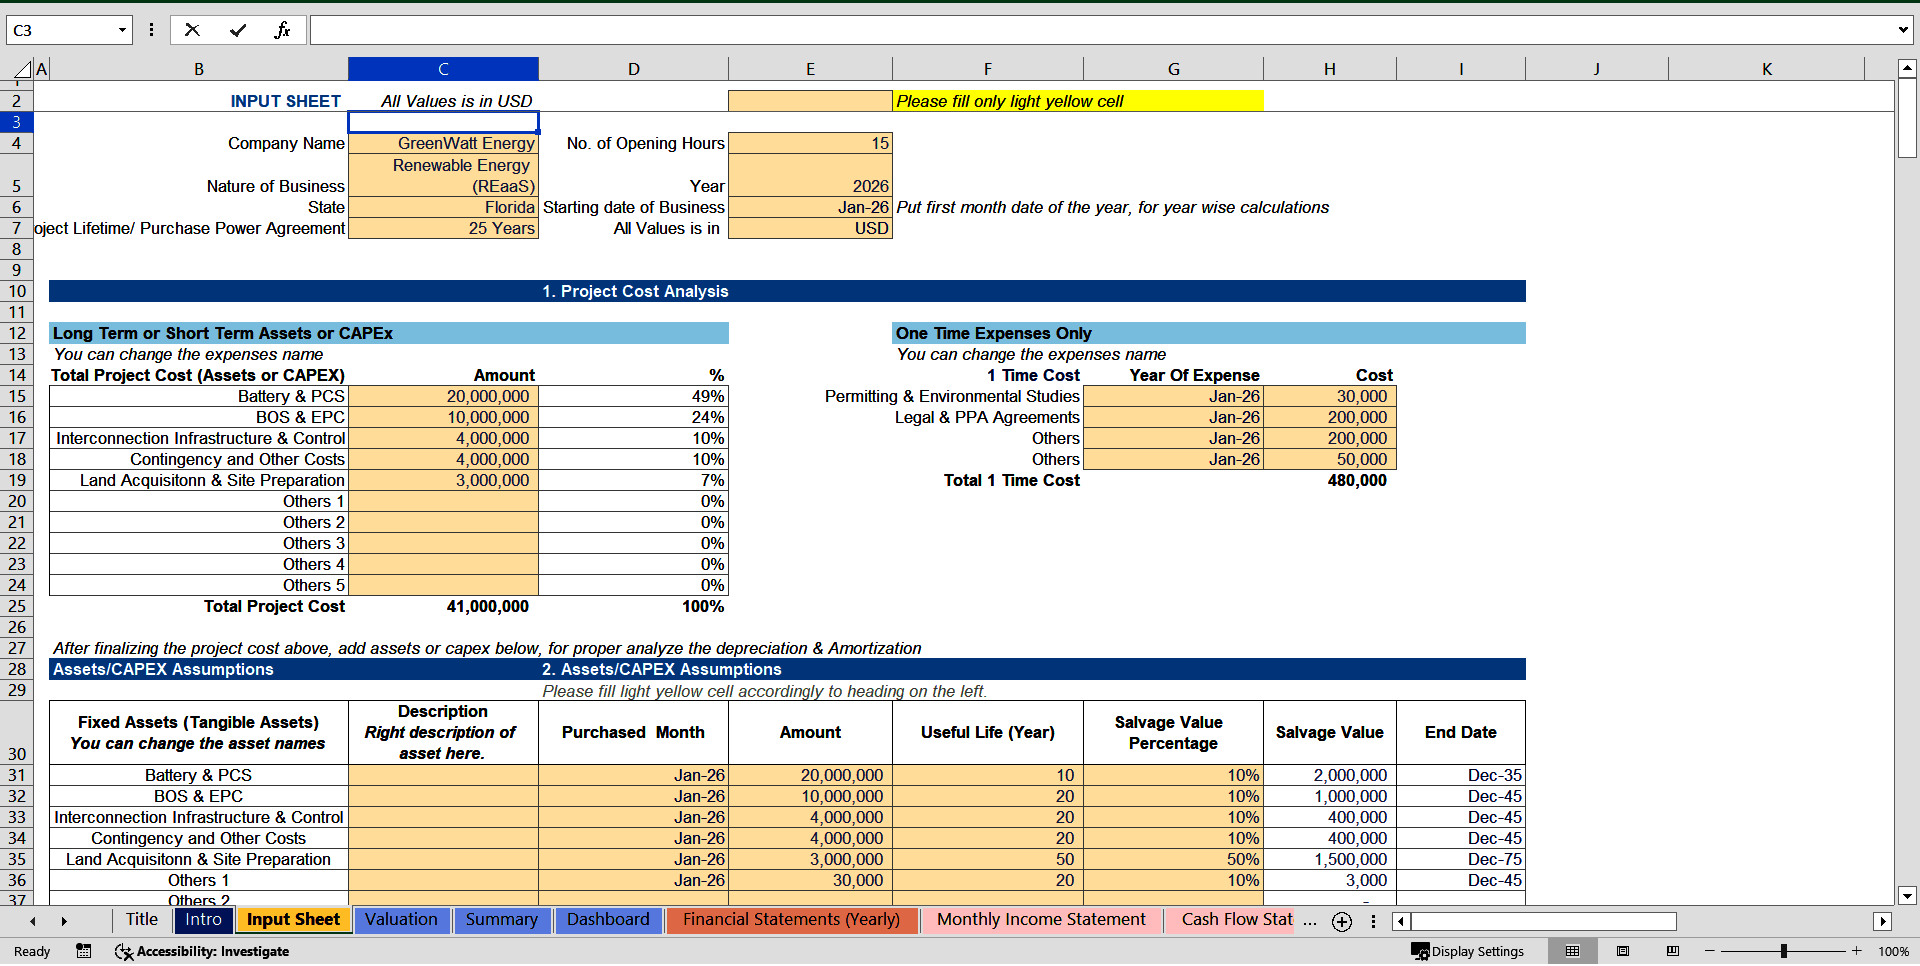Click zoom out minus button

[x=1710, y=951]
